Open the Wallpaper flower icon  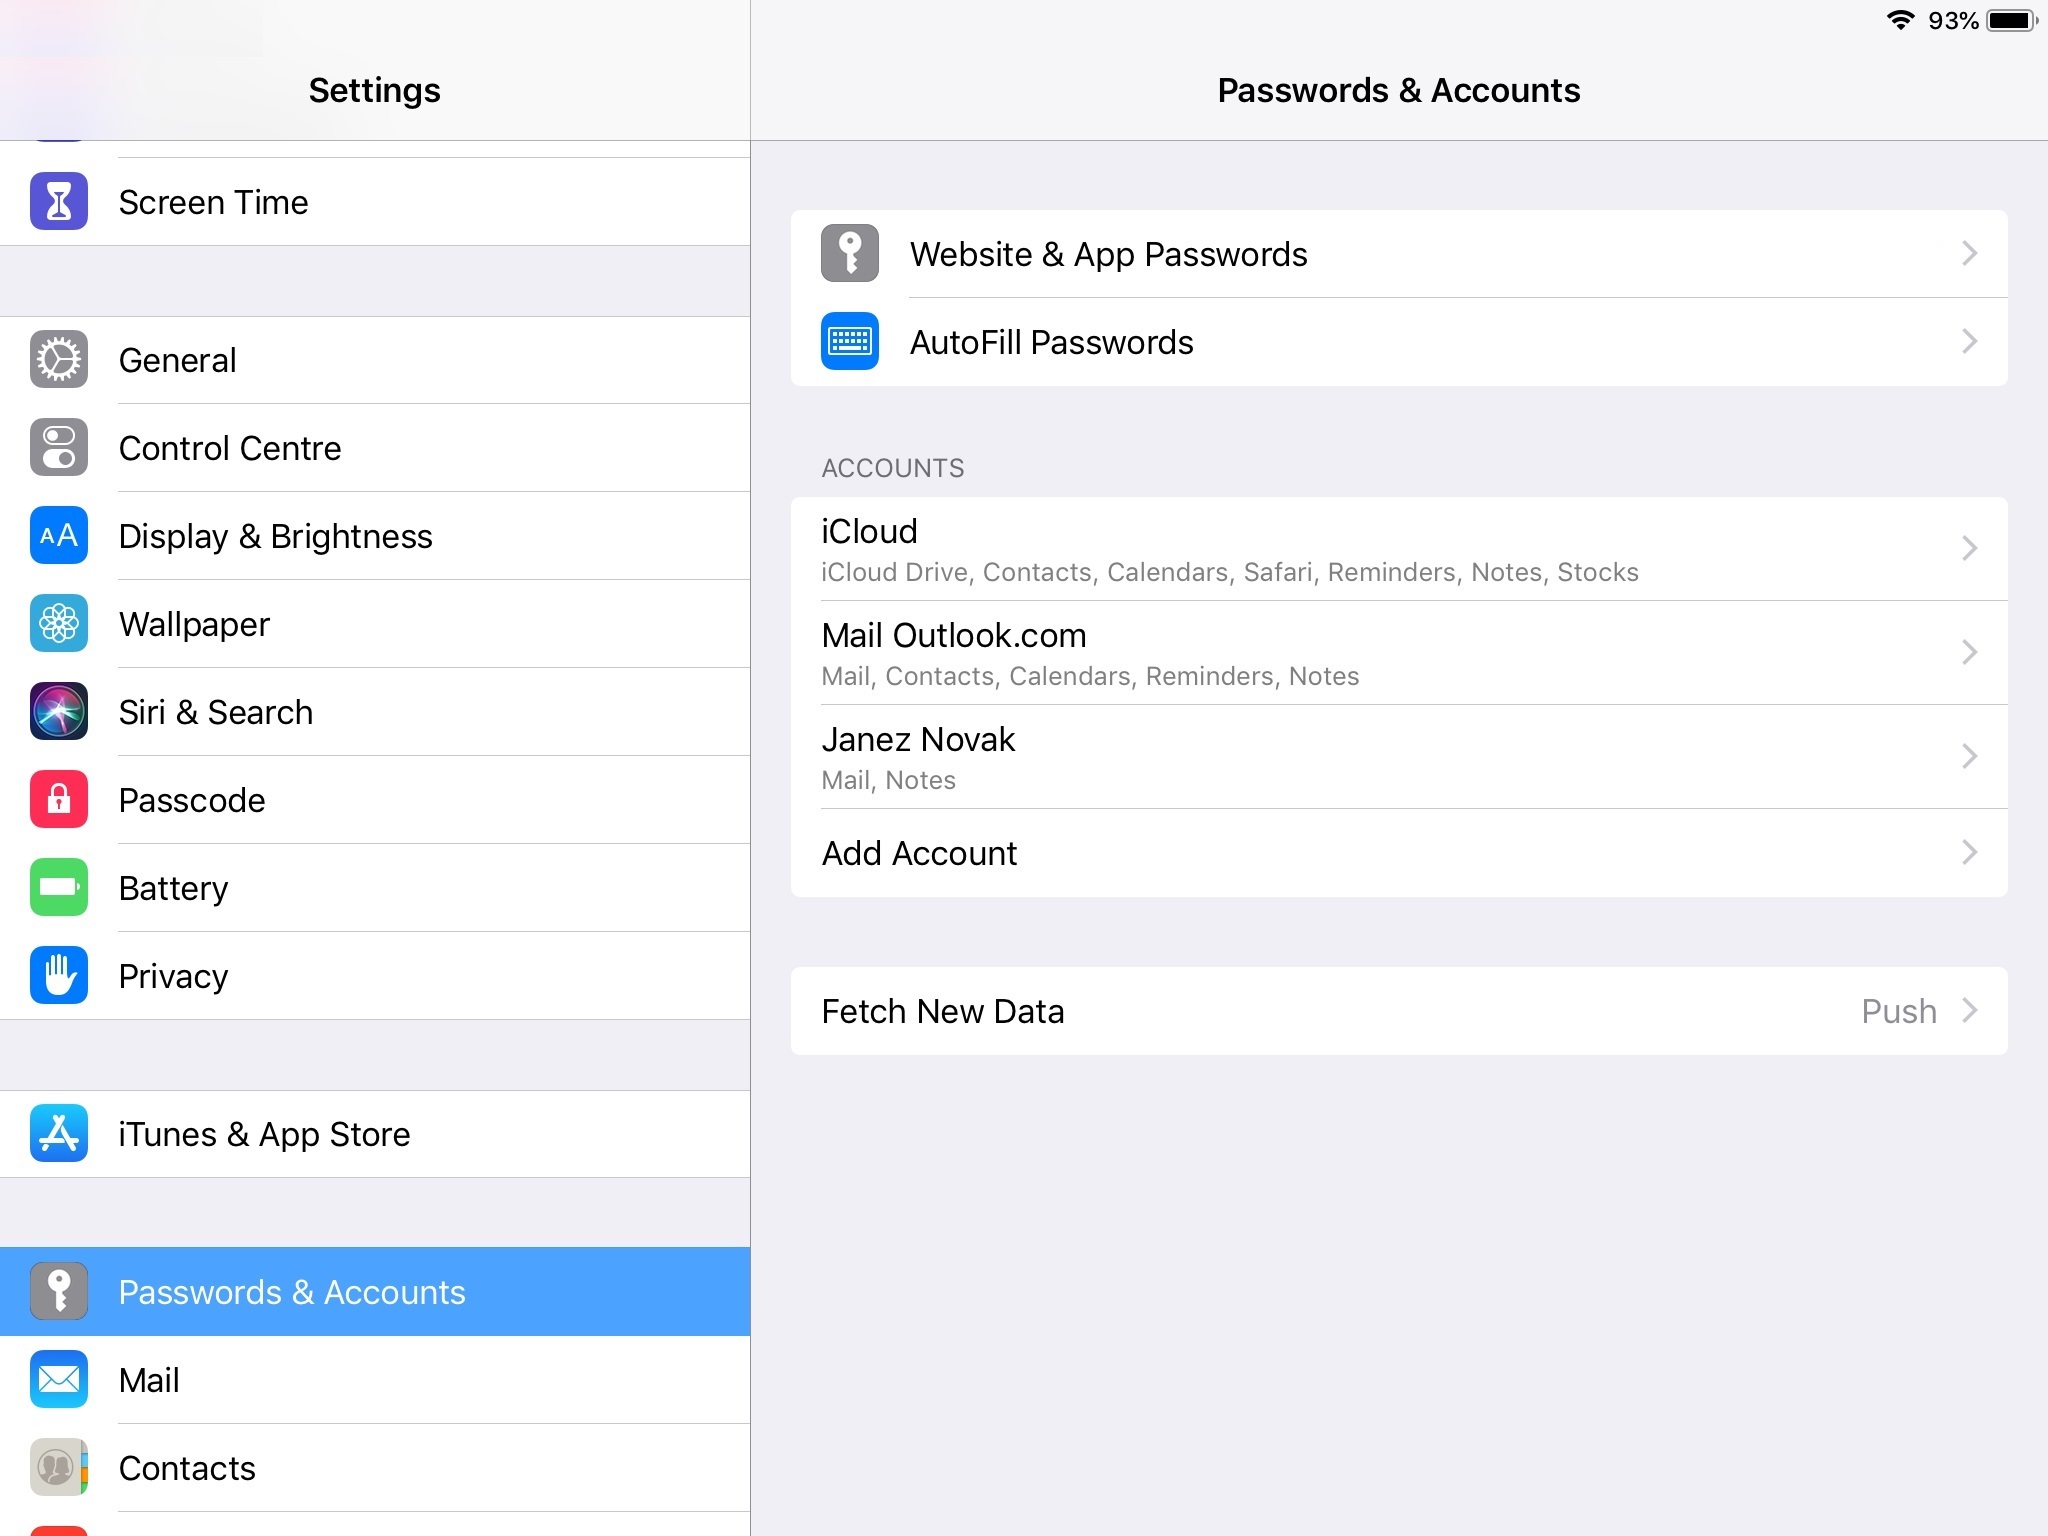59,624
